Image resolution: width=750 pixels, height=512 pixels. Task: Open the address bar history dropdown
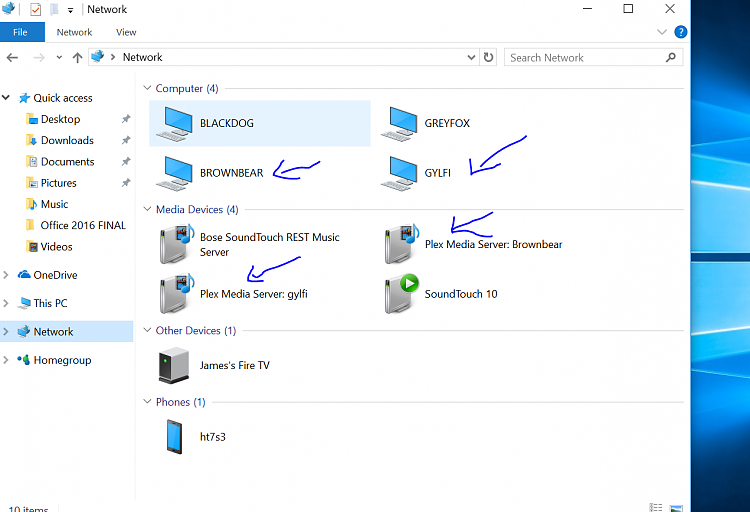pyautogui.click(x=471, y=57)
